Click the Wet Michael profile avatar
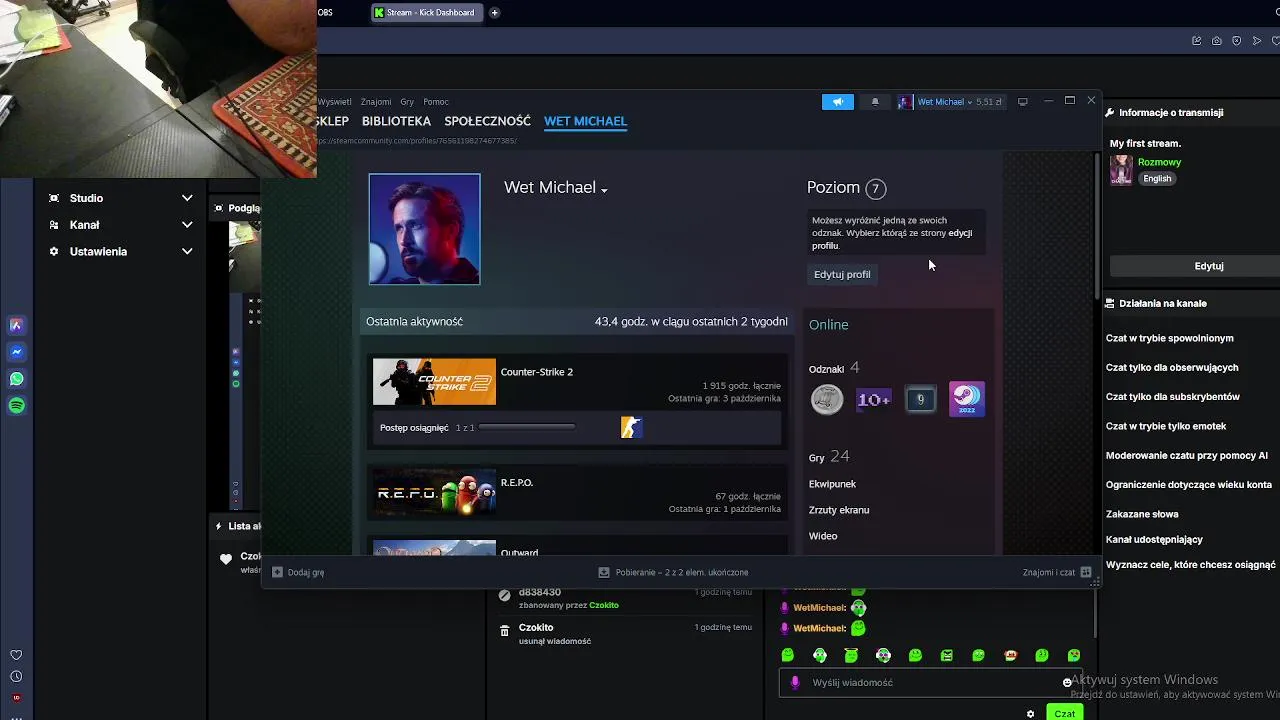Viewport: 1280px width, 720px height. click(x=424, y=229)
